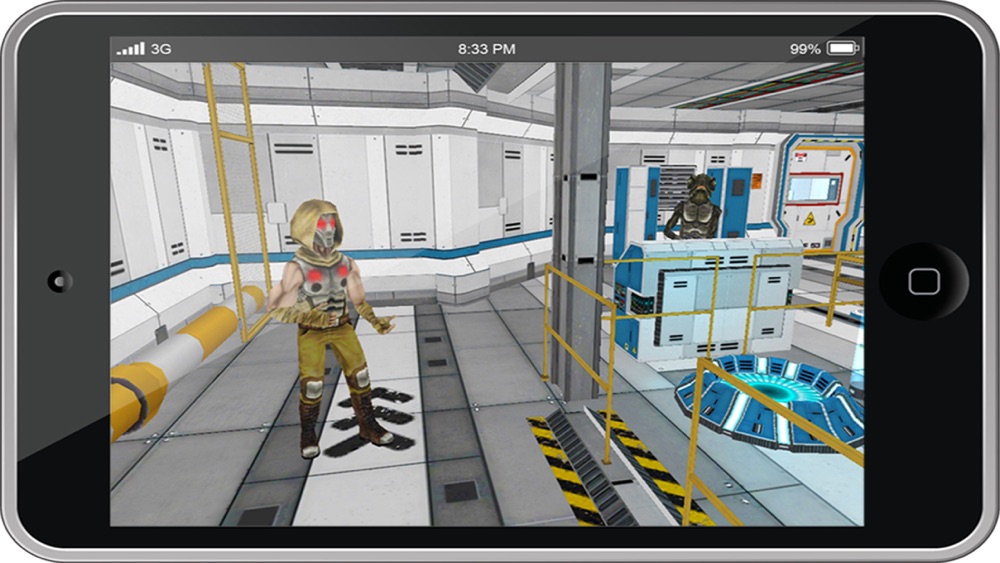Tap the cellular signal bars icon
The image size is (1000, 563).
click(x=131, y=49)
